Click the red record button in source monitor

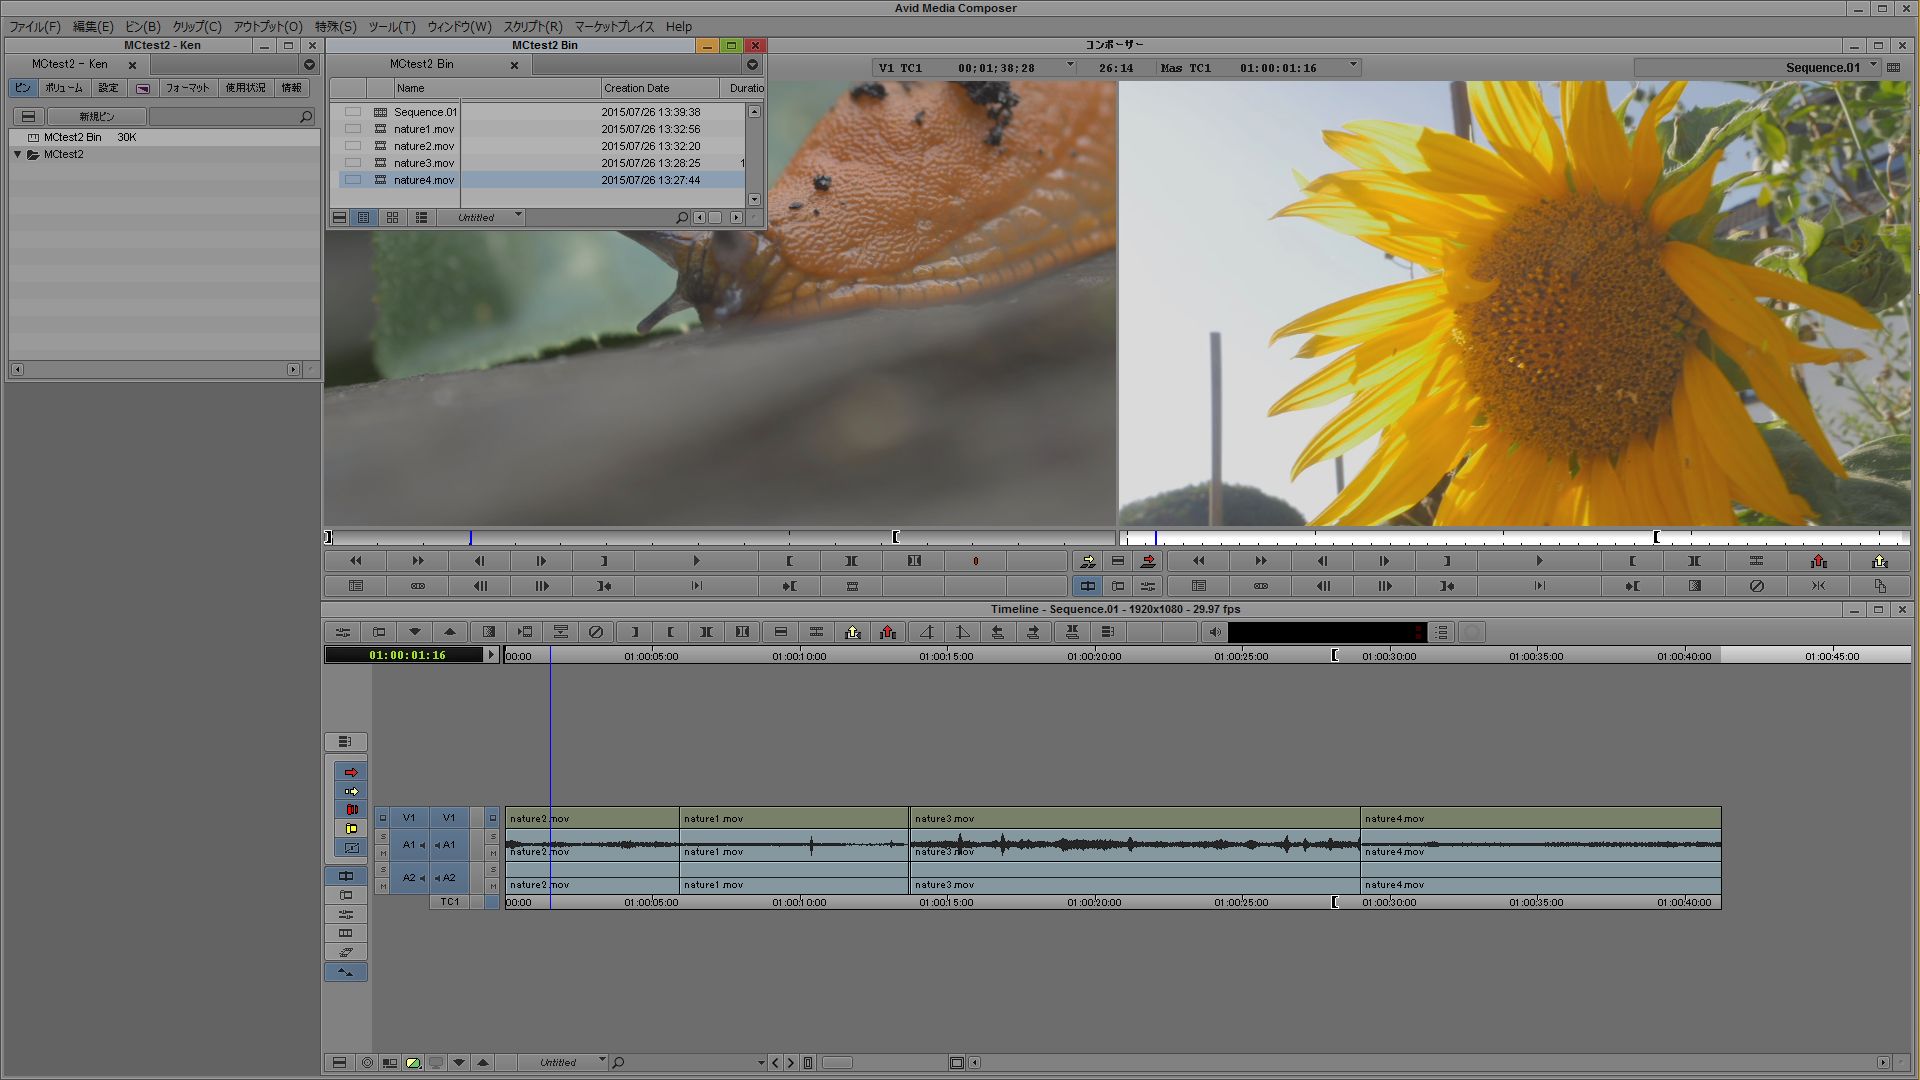click(975, 561)
